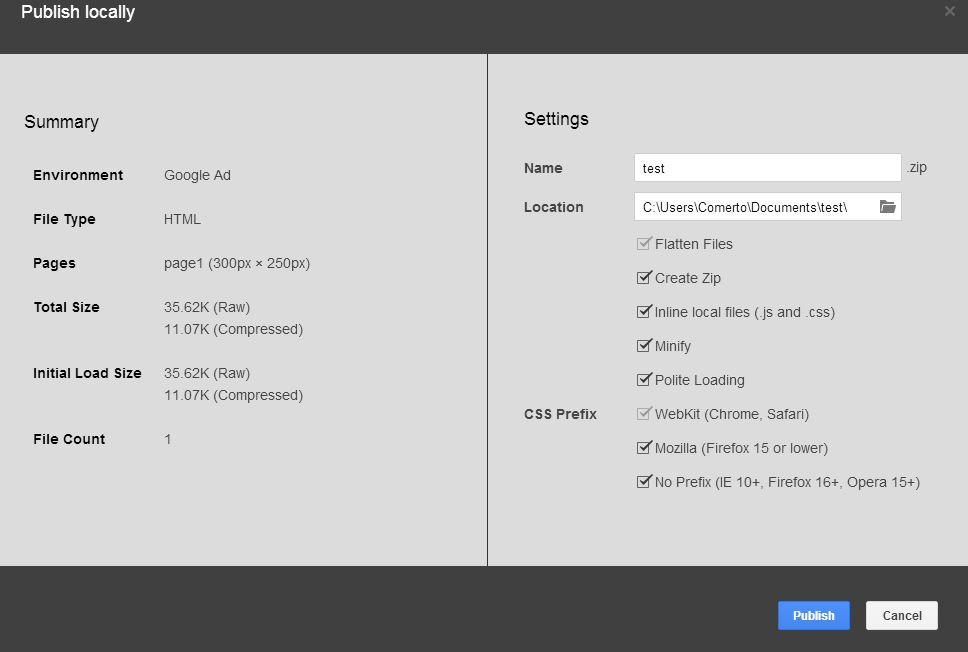Click the Google Ad environment value
This screenshot has width=968, height=652.
point(198,175)
